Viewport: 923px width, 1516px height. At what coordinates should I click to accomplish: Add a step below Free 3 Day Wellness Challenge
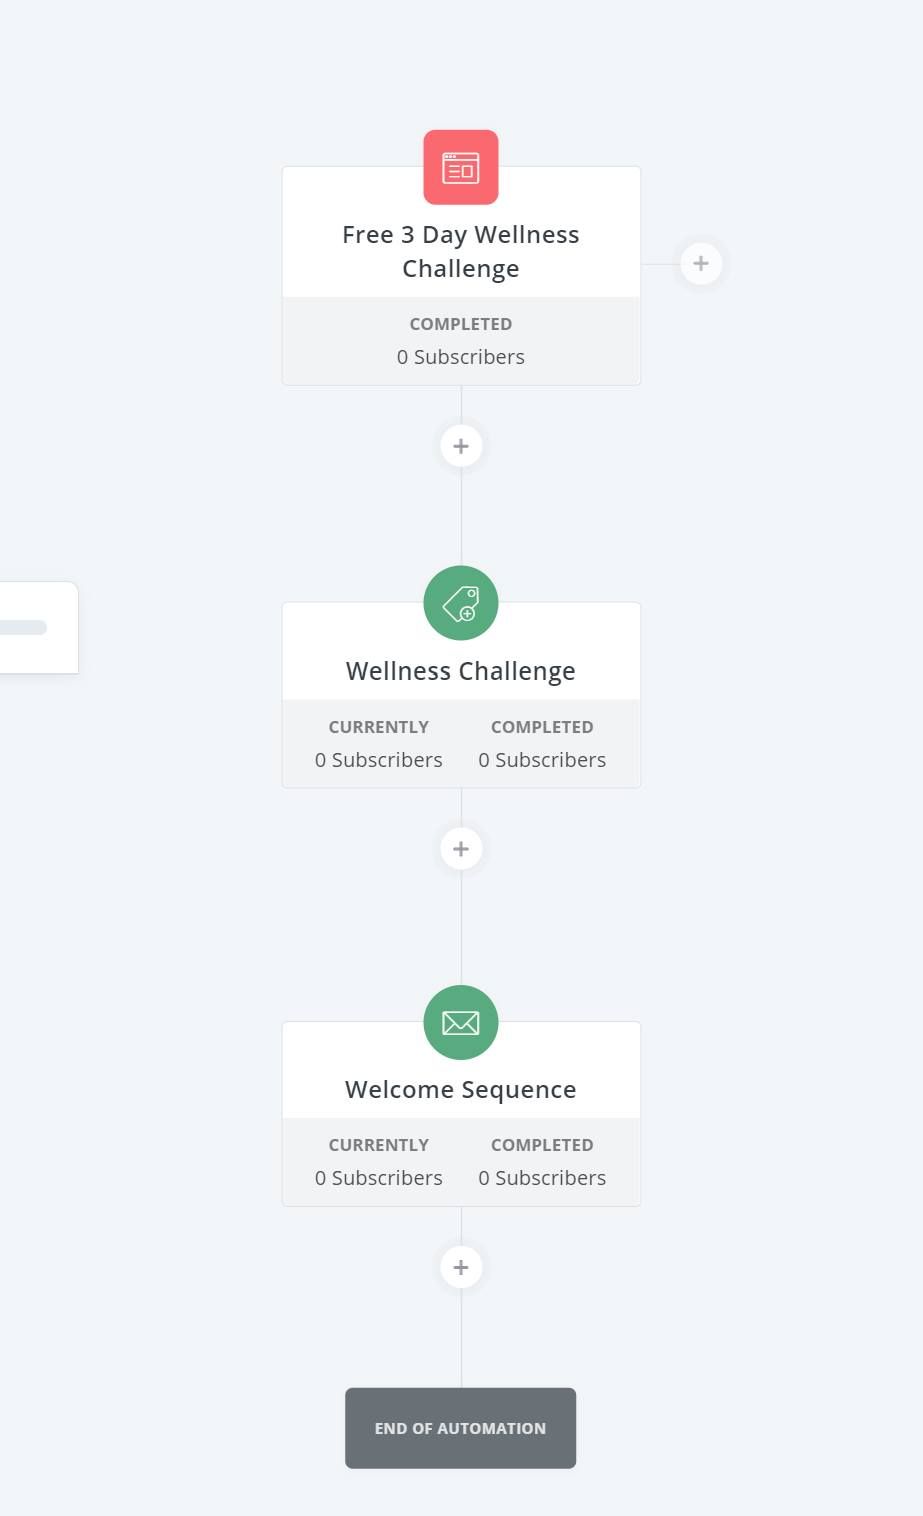click(461, 446)
